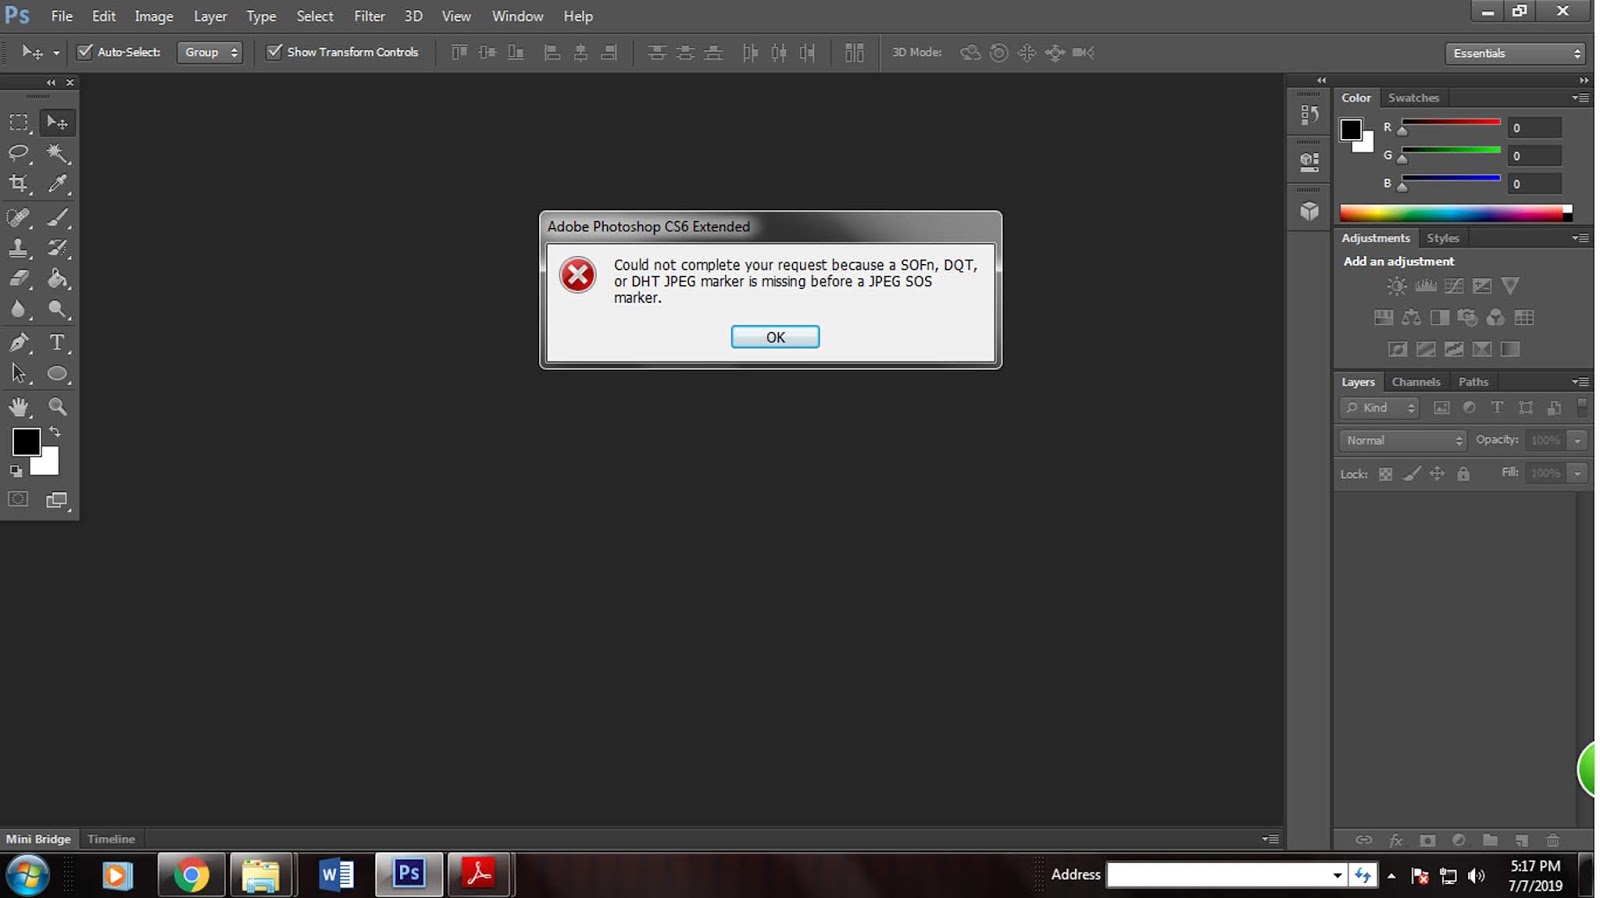The width and height of the screenshot is (1600, 898).
Task: Select the Eraser tool
Action: (19, 279)
